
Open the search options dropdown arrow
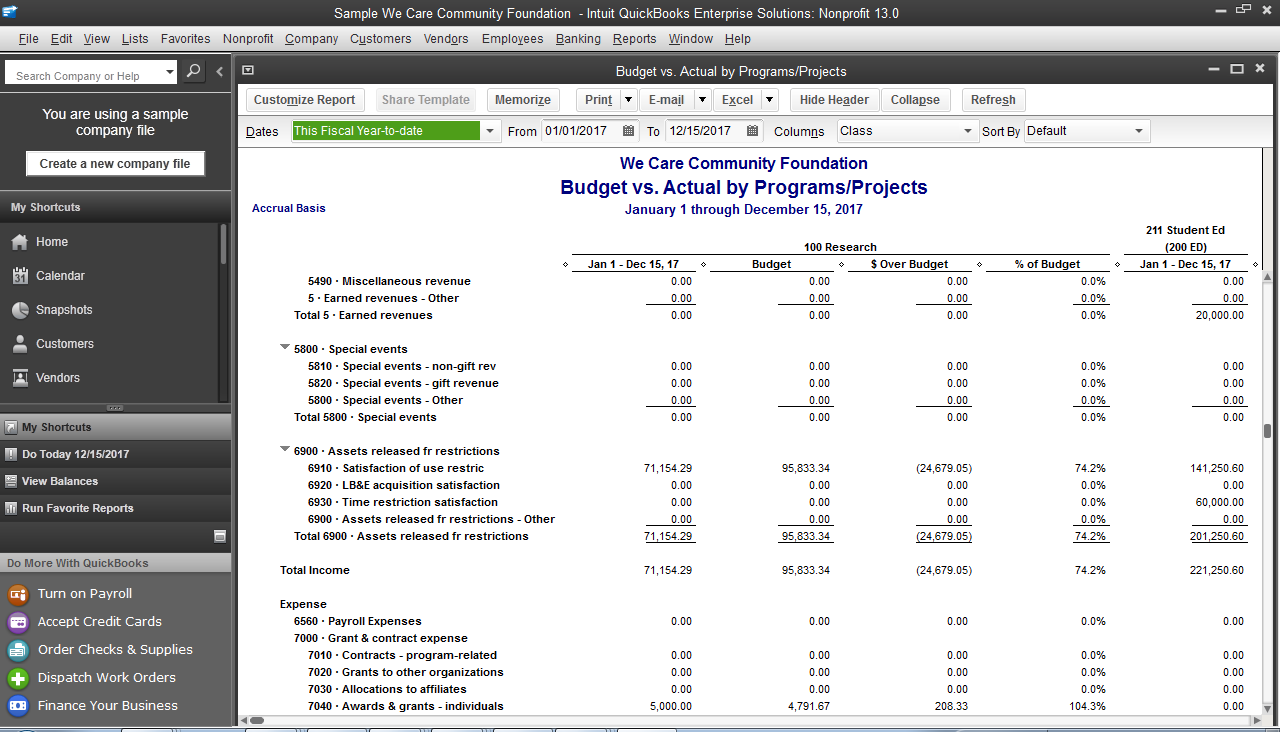point(170,72)
